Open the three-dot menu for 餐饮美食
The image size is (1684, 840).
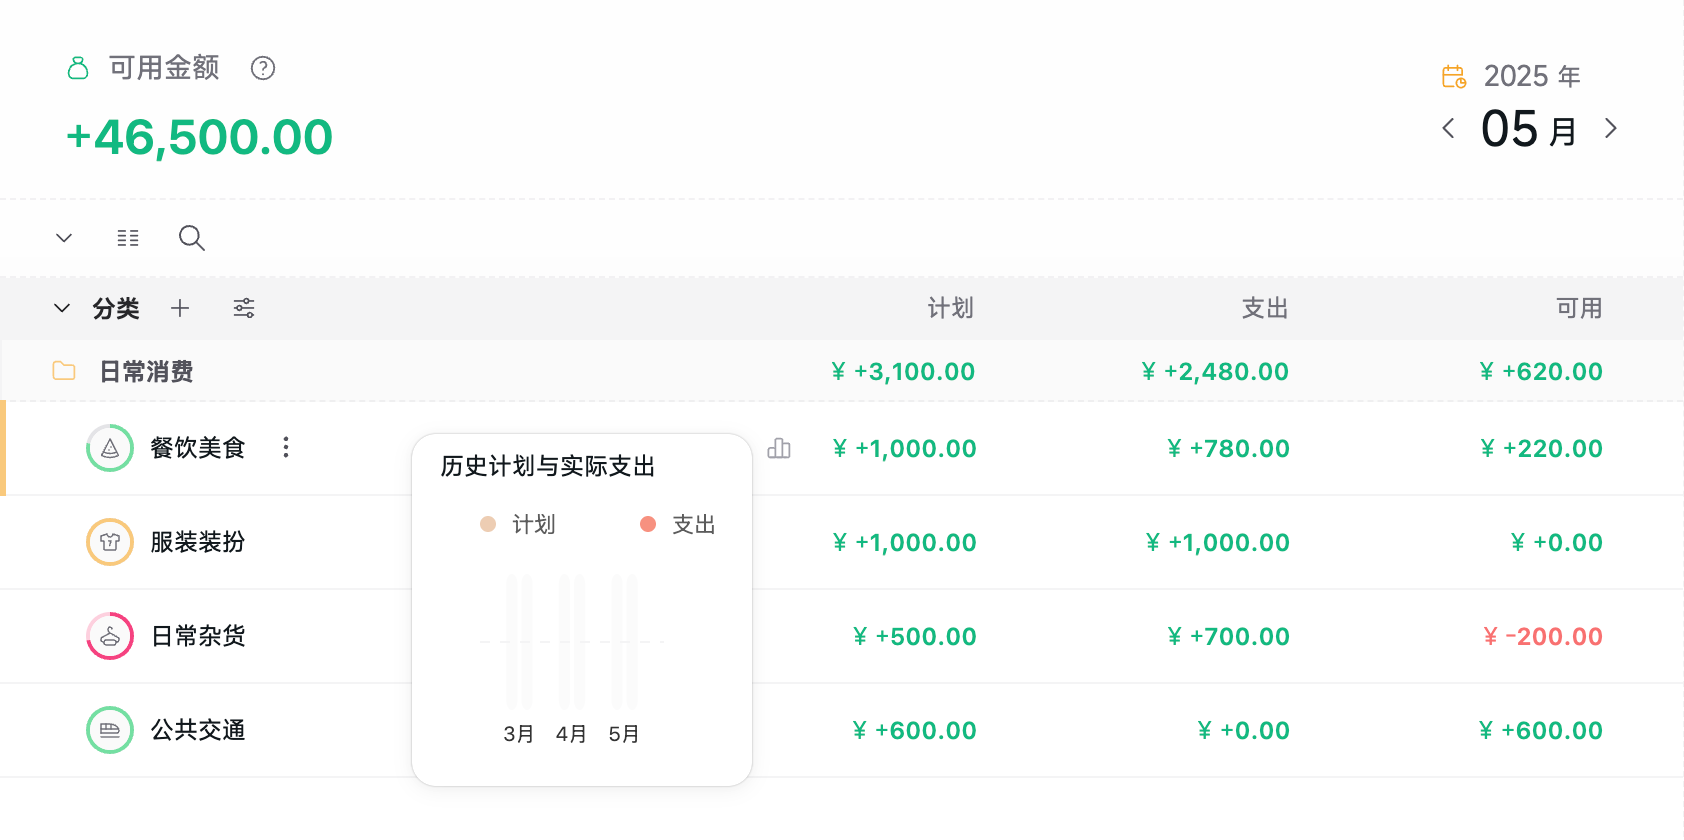tap(286, 447)
